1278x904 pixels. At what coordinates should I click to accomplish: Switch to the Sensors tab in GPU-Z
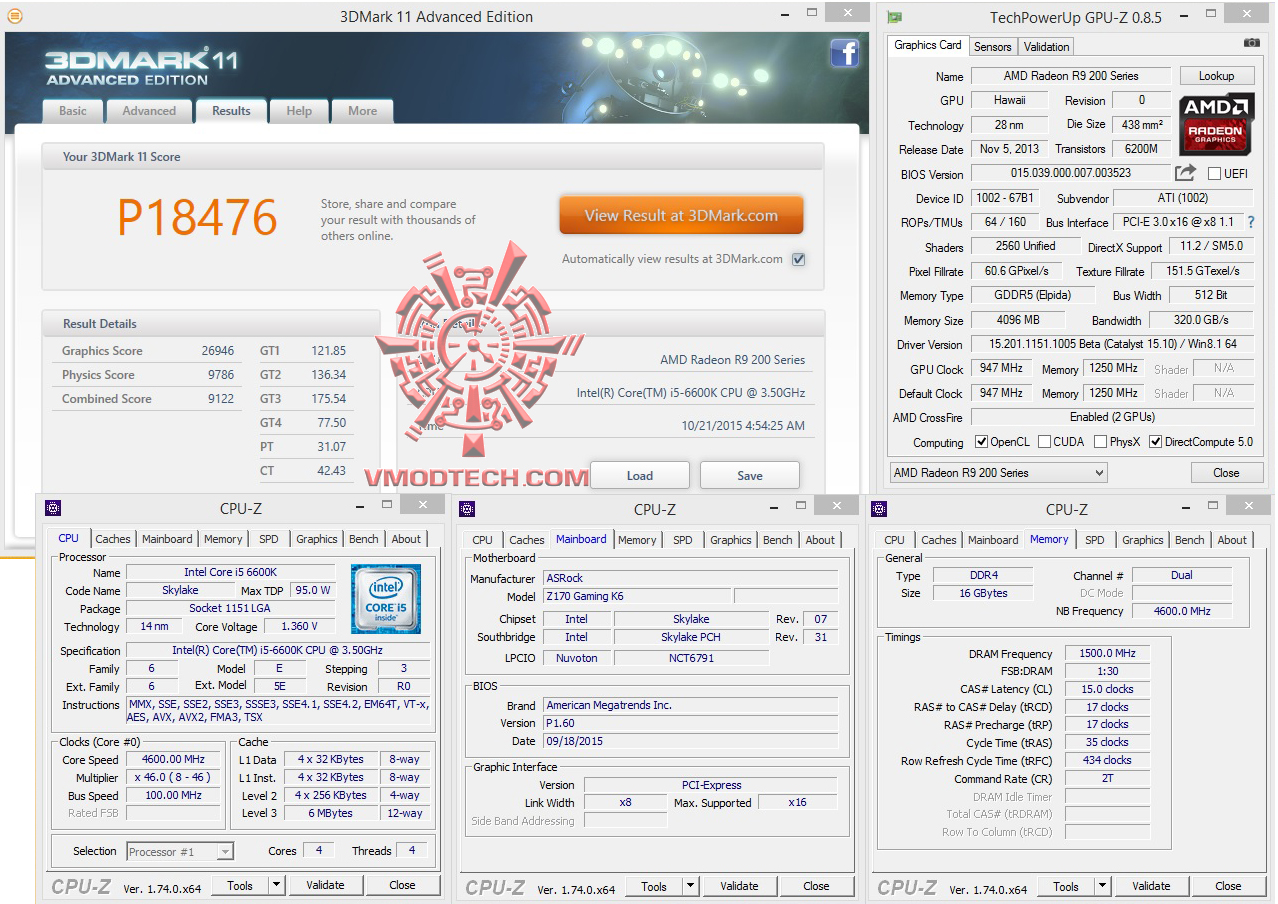pyautogui.click(x=992, y=47)
